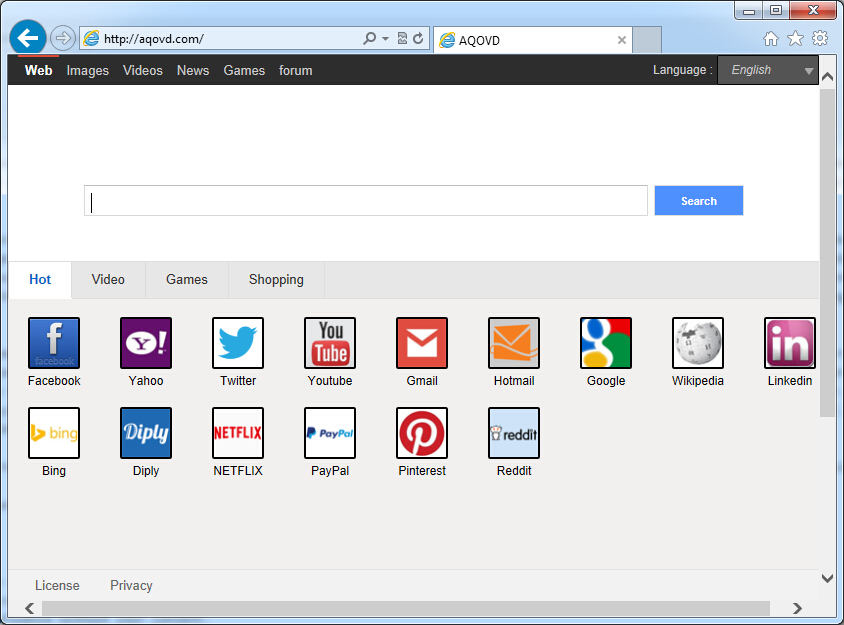Open the Pinterest shortcut icon

point(422,433)
